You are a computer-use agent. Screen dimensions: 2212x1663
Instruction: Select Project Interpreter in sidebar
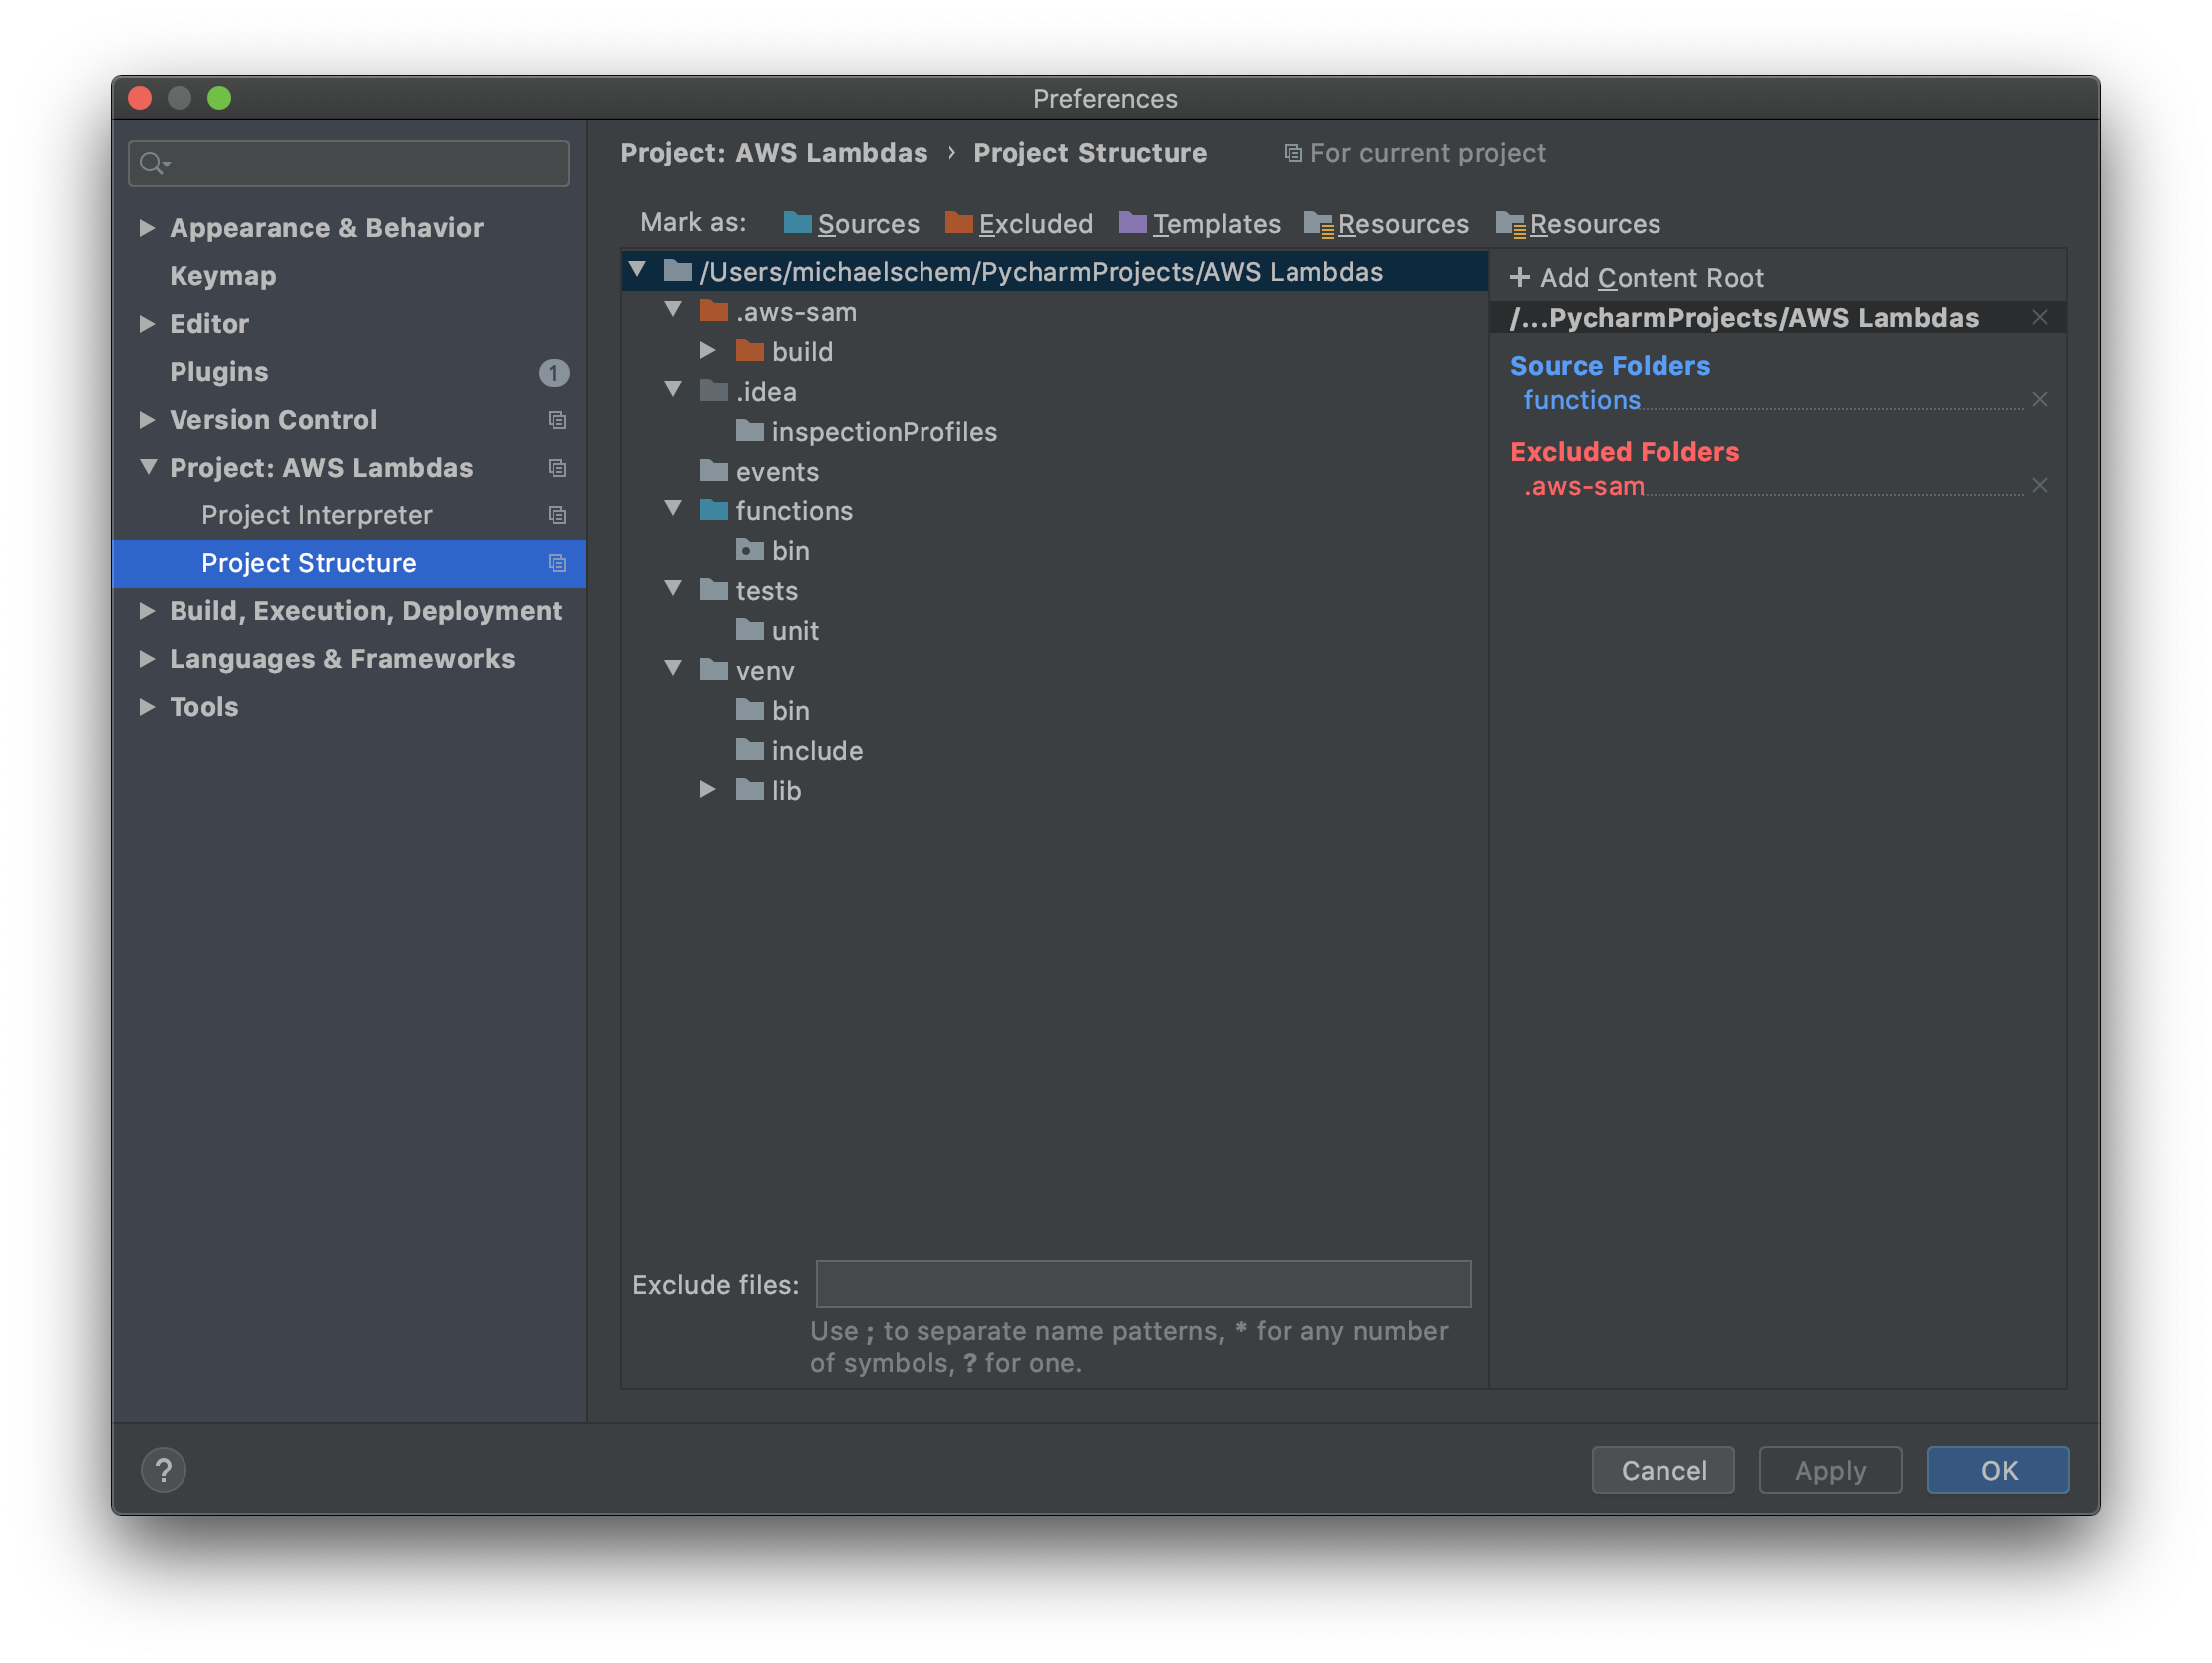tap(317, 515)
